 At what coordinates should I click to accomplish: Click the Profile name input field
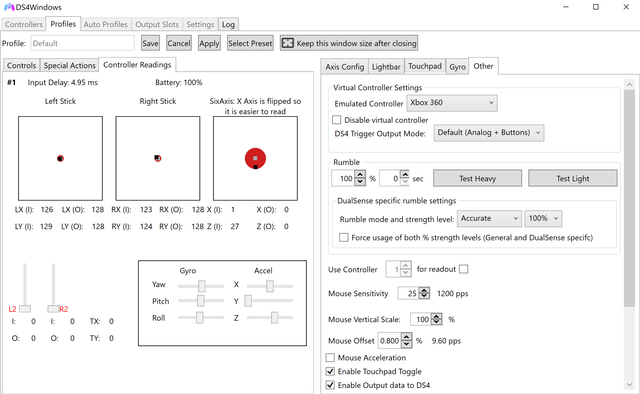coord(82,43)
